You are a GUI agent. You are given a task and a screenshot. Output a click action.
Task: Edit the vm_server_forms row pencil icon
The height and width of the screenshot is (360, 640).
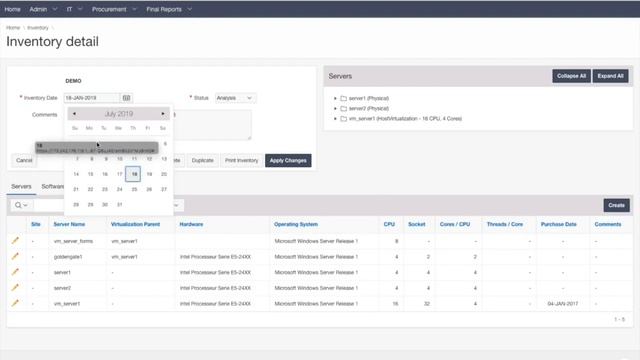click(15, 240)
